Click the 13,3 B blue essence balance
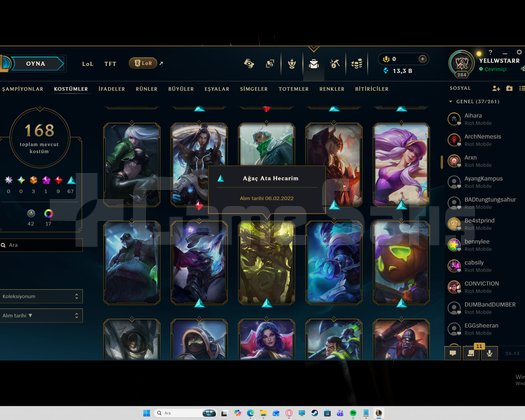This screenshot has width=525, height=420. [x=398, y=71]
